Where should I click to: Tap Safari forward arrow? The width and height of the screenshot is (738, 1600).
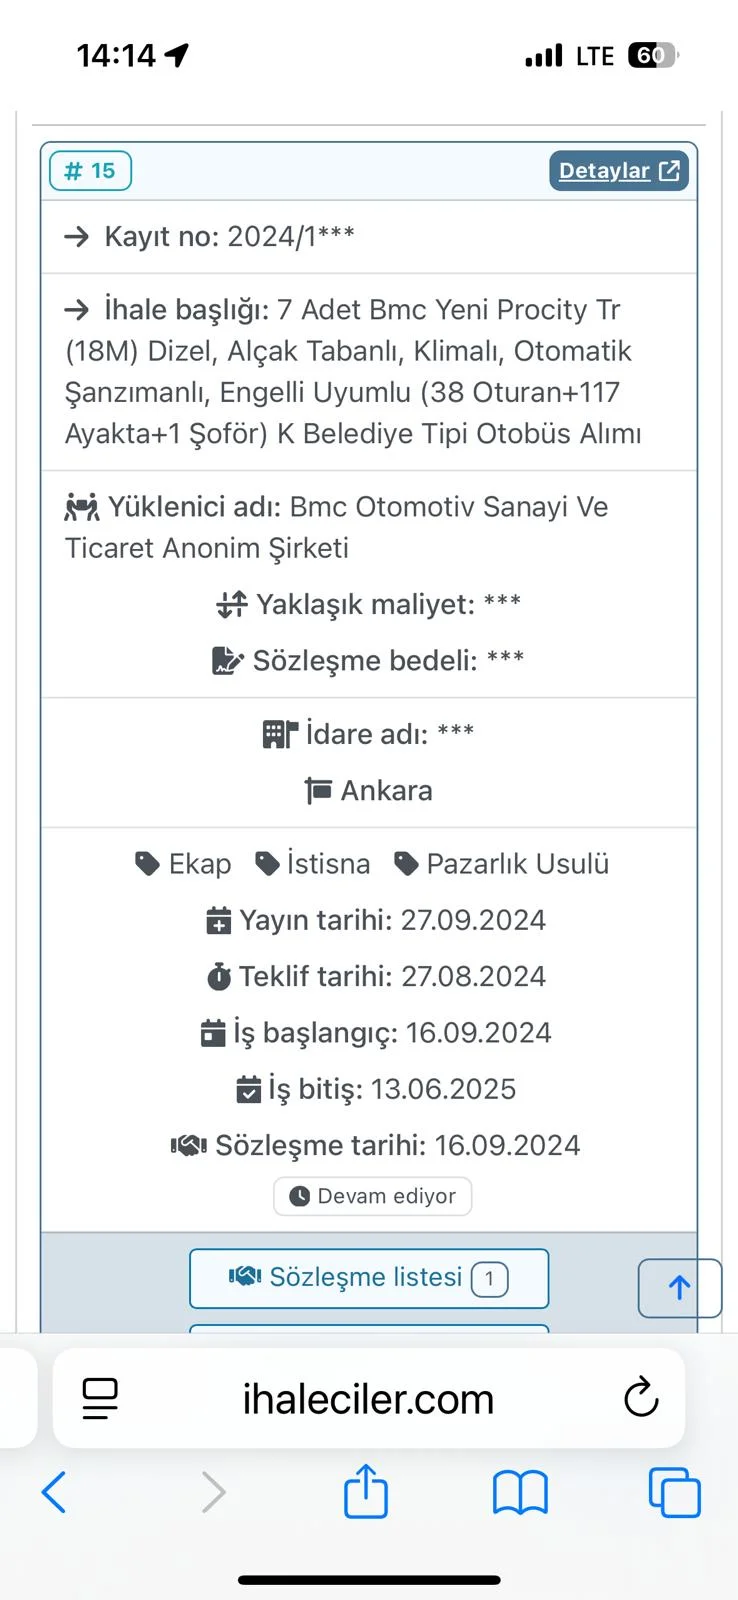point(213,1493)
